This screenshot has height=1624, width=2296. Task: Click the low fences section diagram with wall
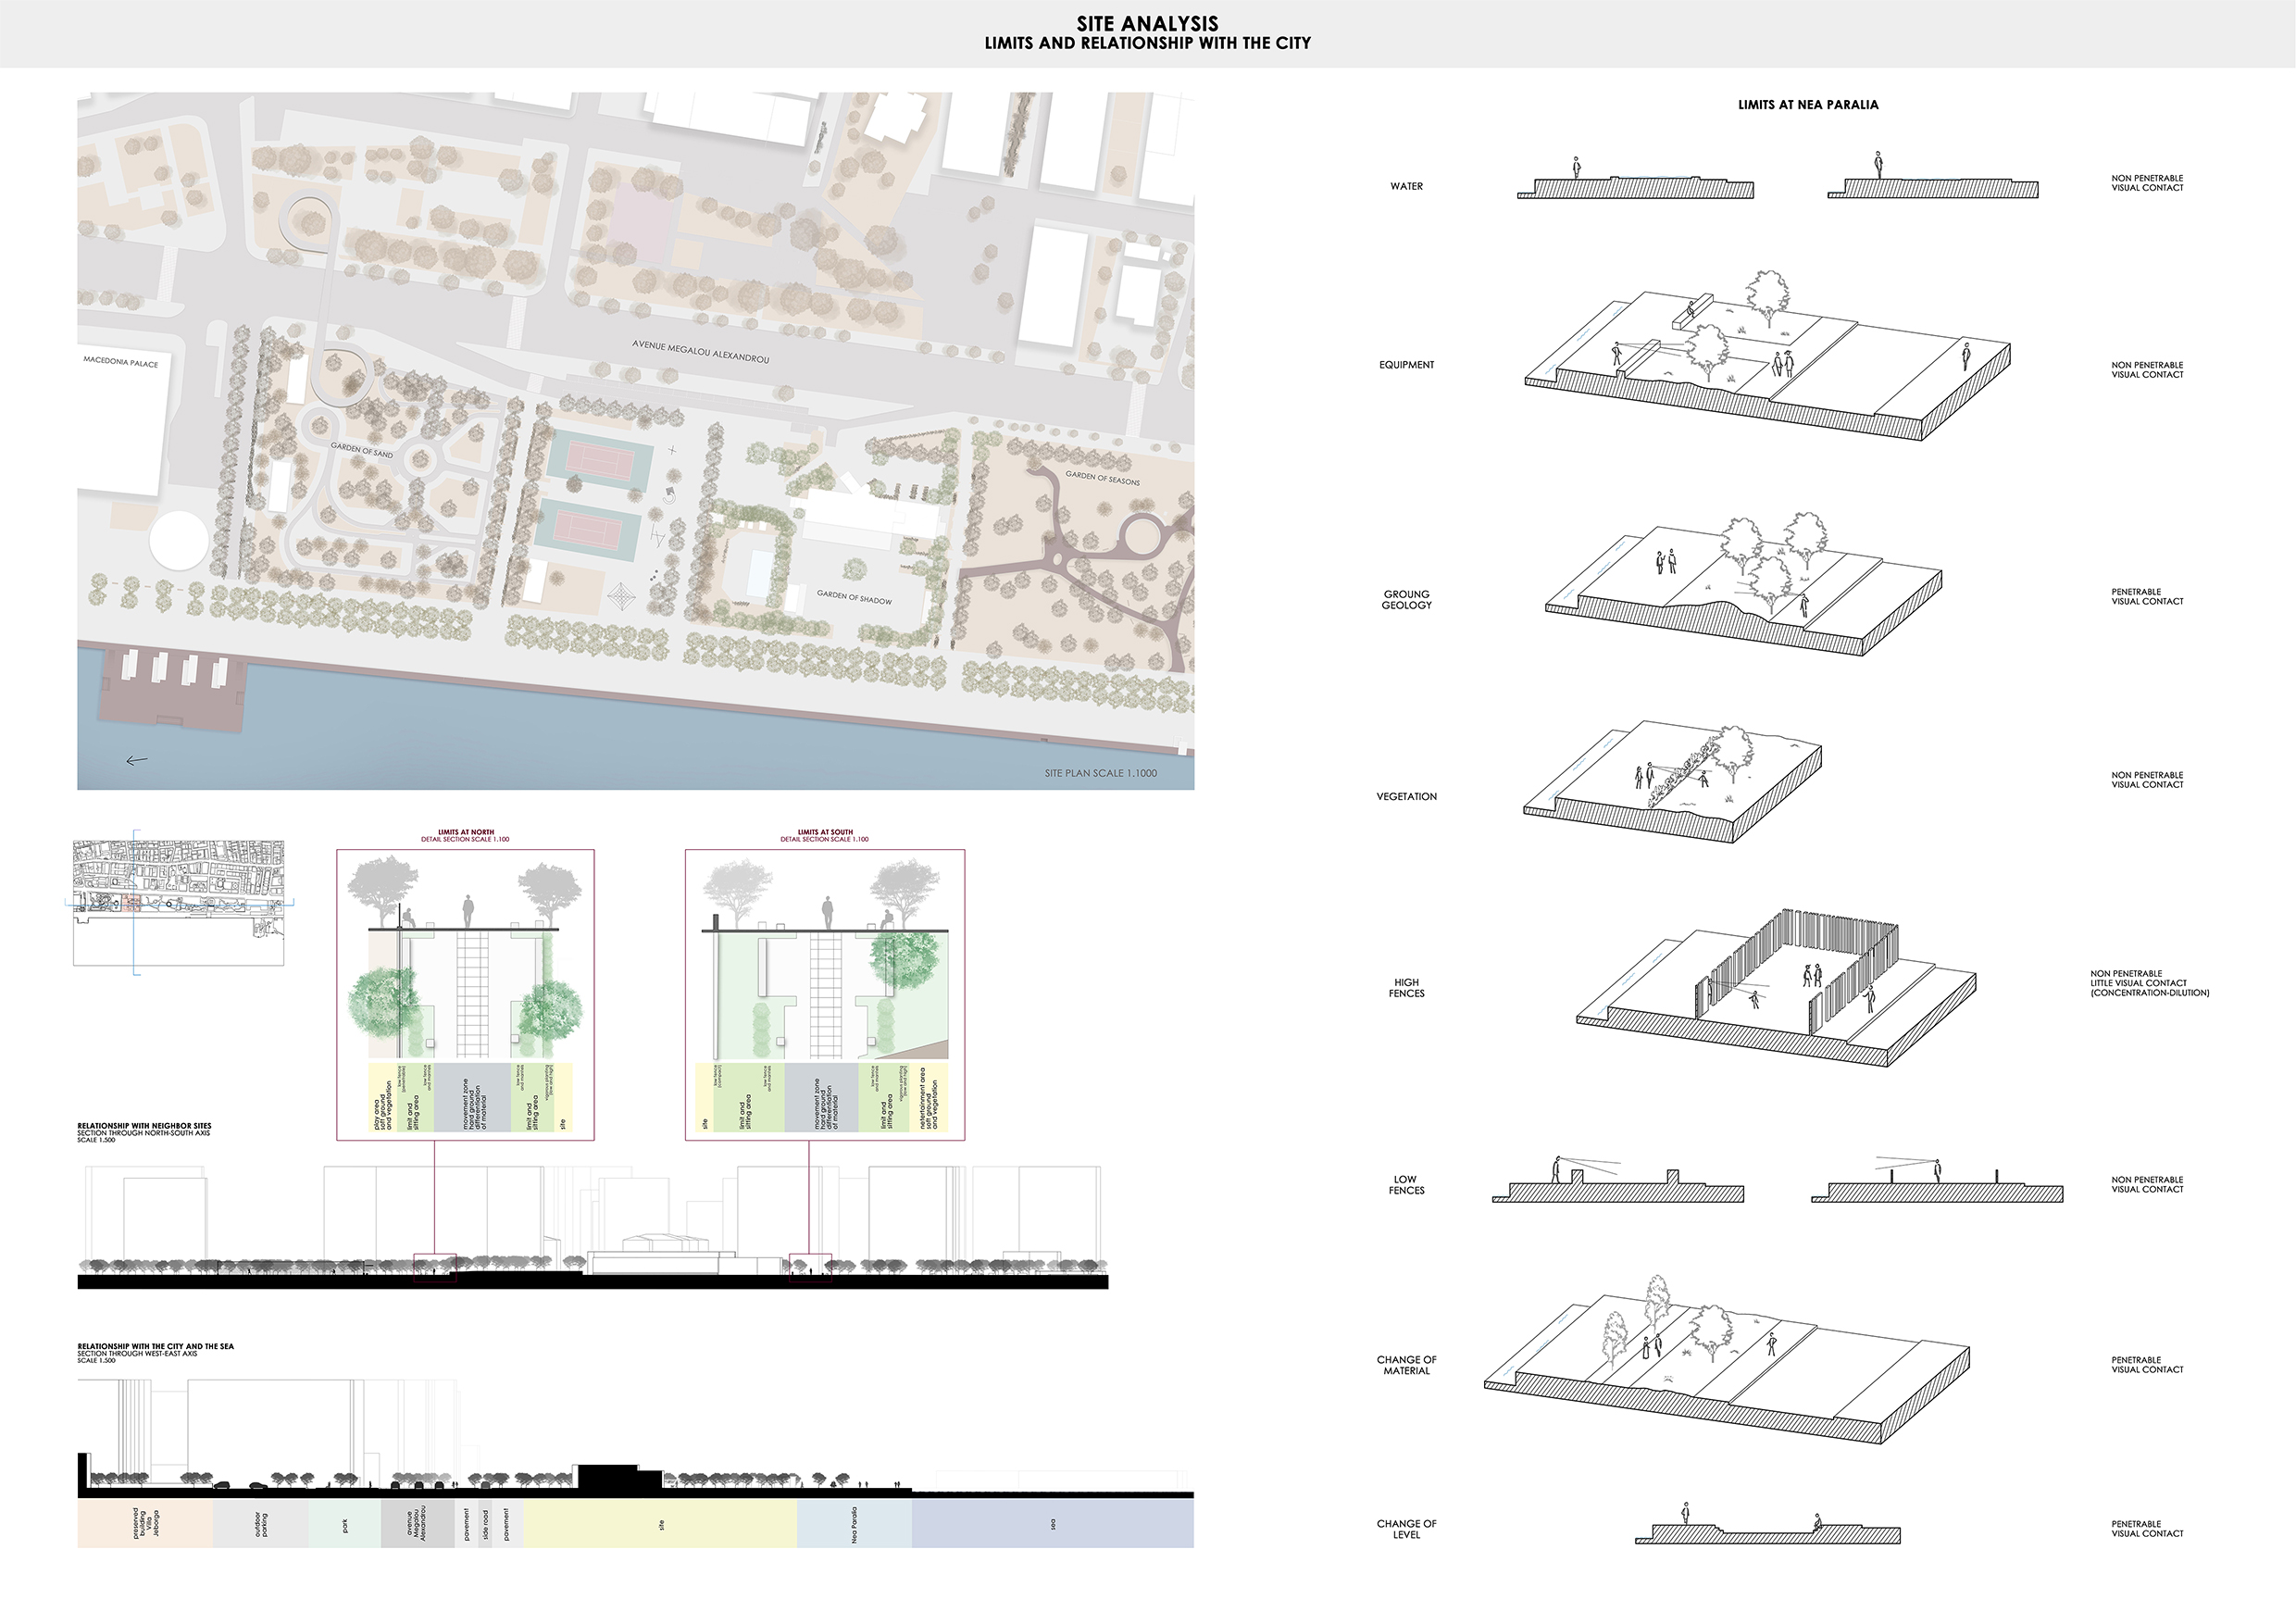coord(1618,1180)
